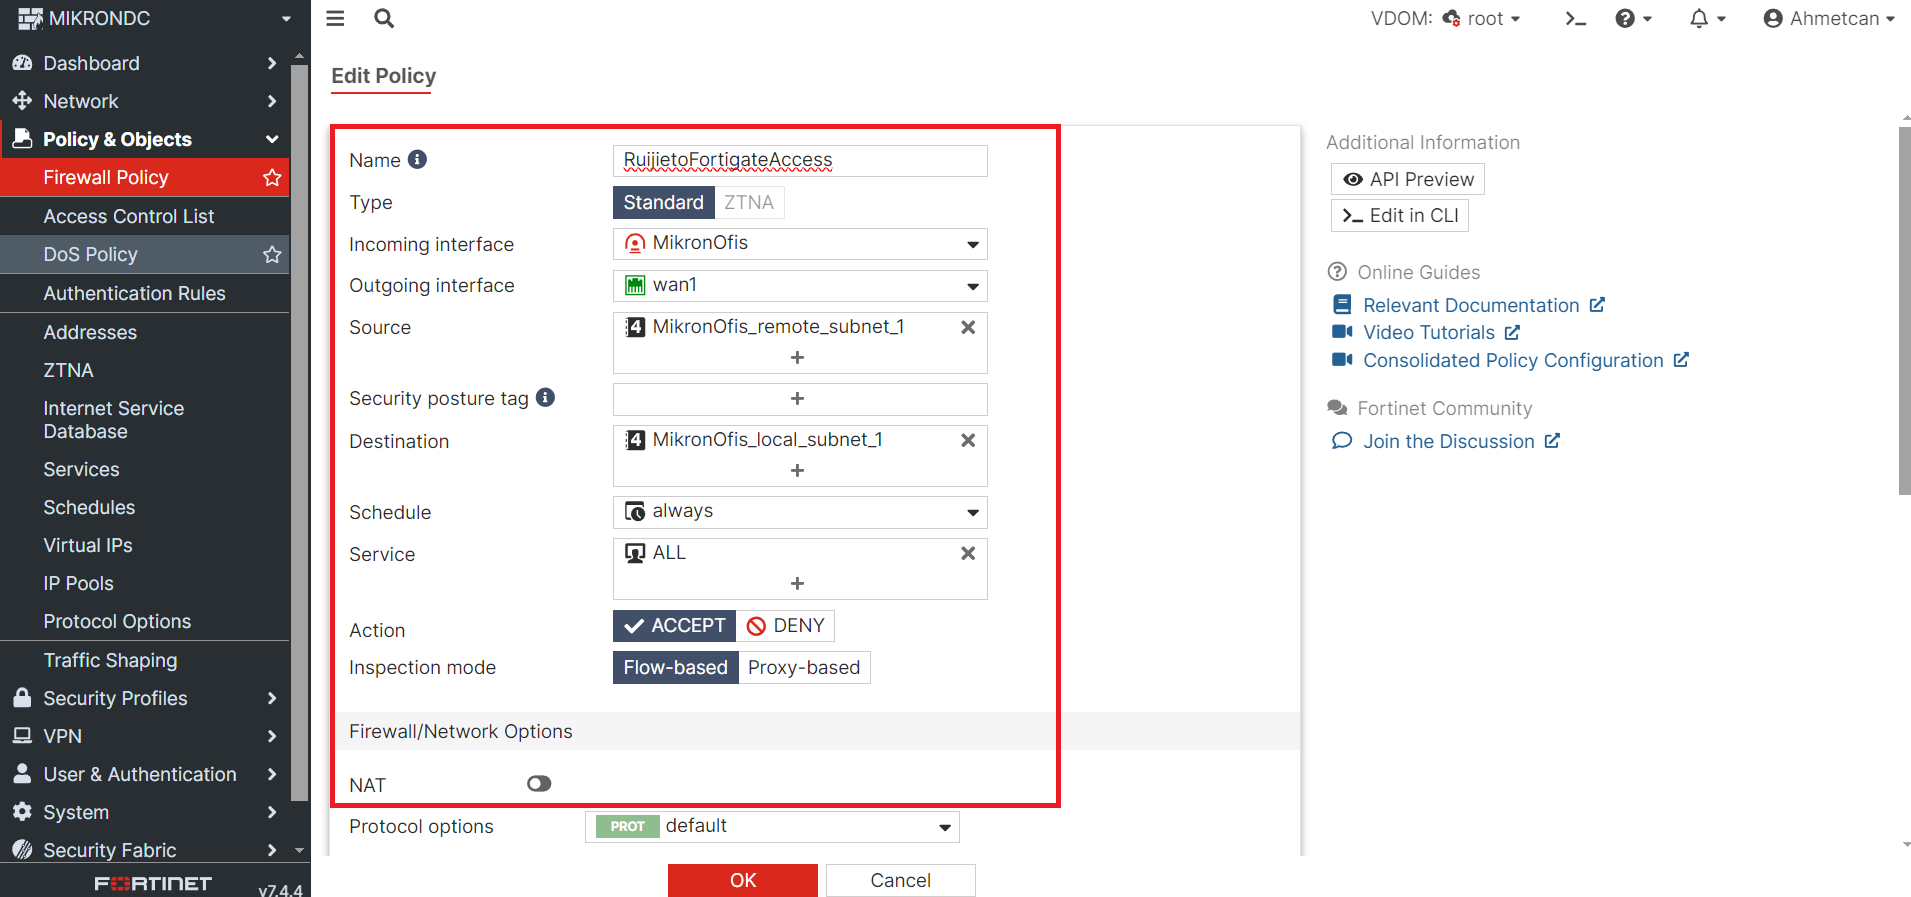Open the notifications bell menu
This screenshot has width=1911, height=897.
[x=1707, y=18]
